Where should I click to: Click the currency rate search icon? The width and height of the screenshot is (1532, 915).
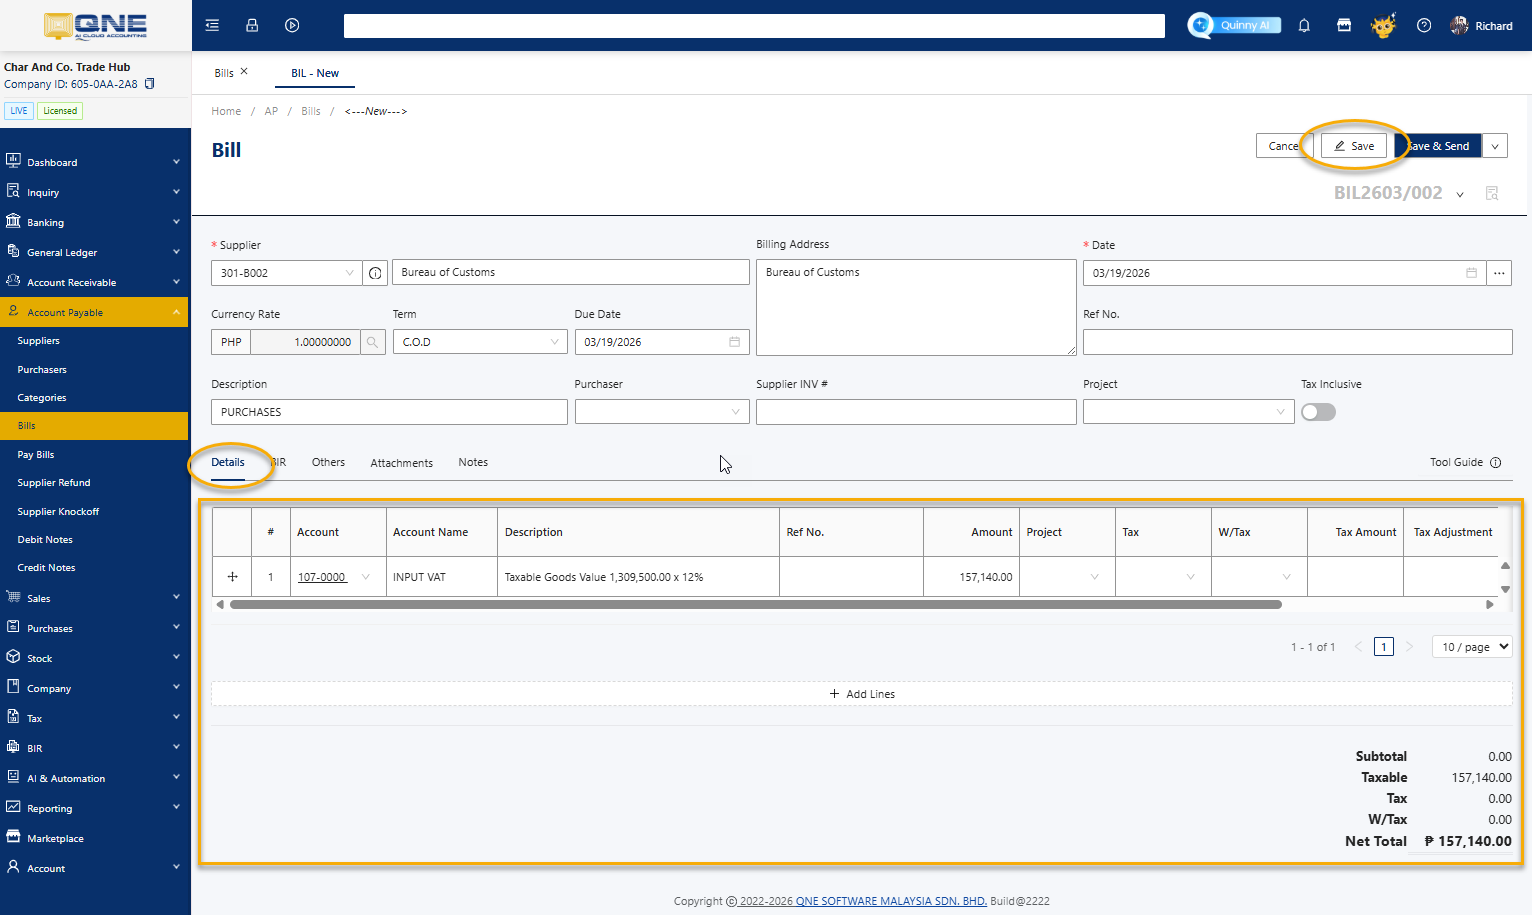click(x=373, y=342)
